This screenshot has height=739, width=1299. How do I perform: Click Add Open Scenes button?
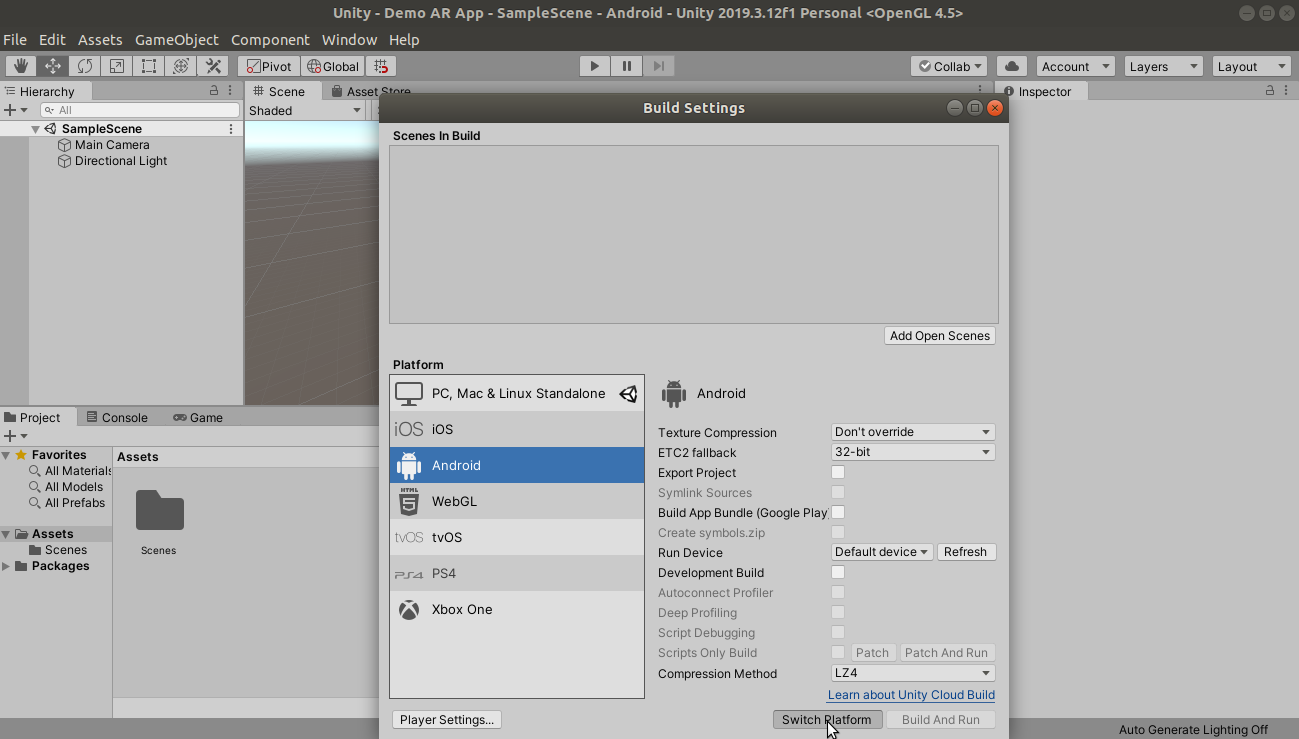[940, 336]
